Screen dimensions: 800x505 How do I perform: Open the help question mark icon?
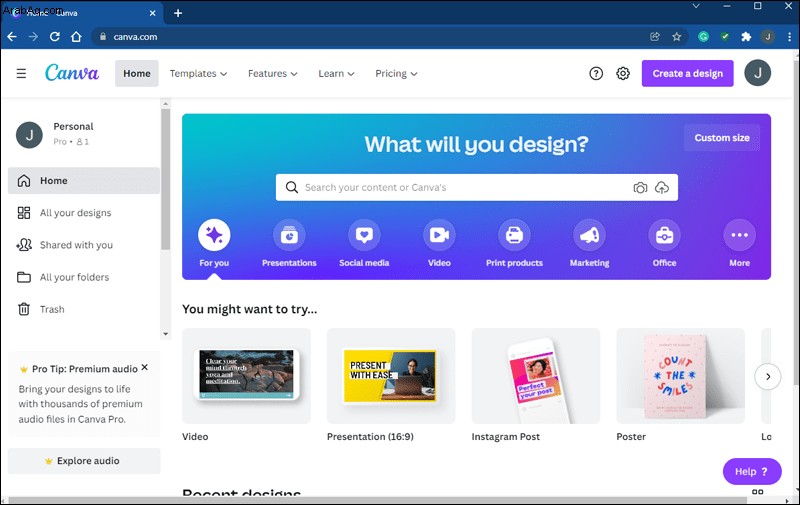[x=596, y=73]
